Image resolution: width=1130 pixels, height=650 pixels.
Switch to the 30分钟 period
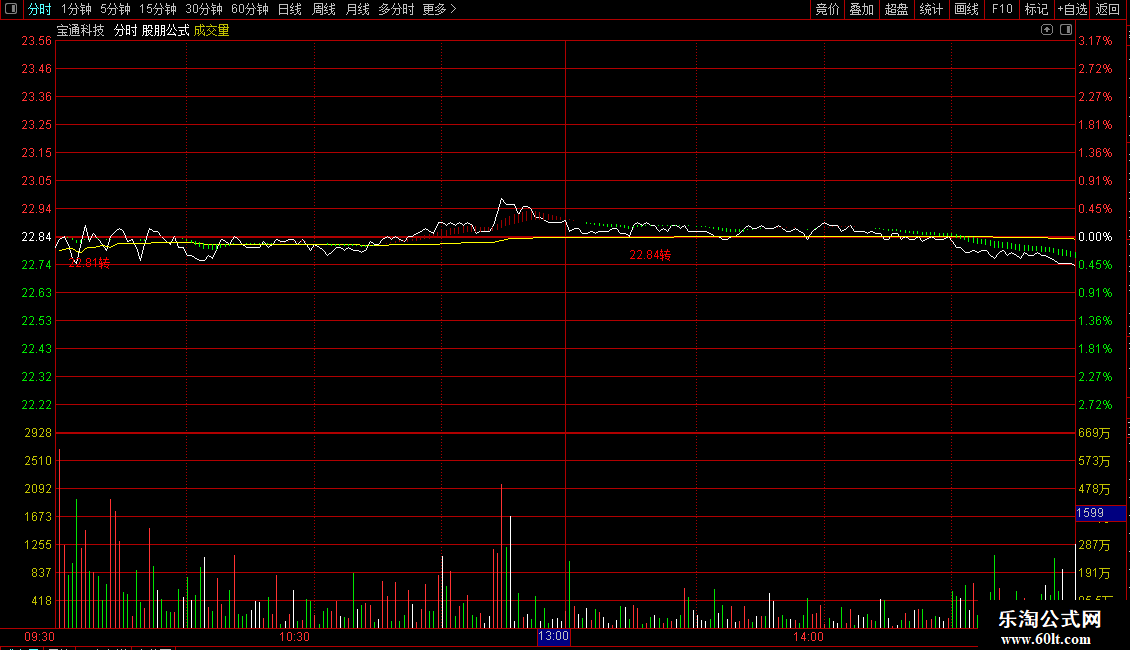point(204,9)
